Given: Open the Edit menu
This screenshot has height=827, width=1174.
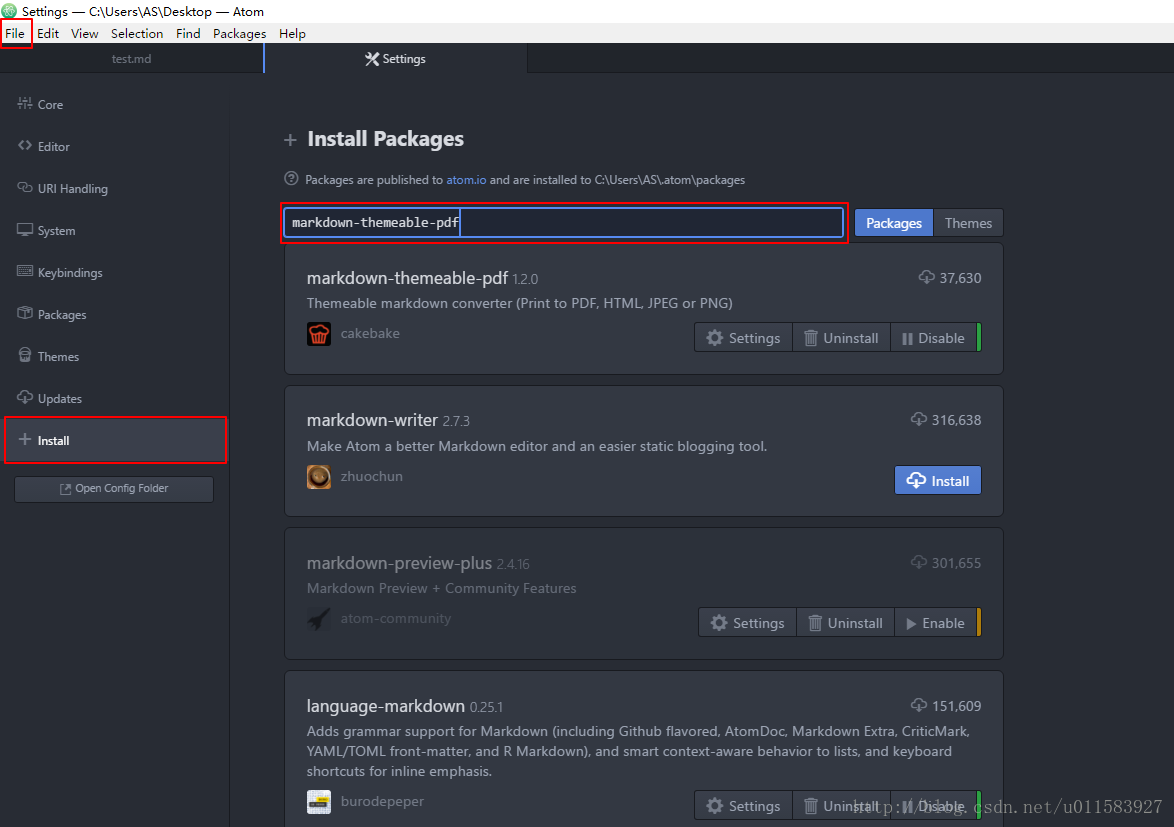Looking at the screenshot, I should click(48, 34).
